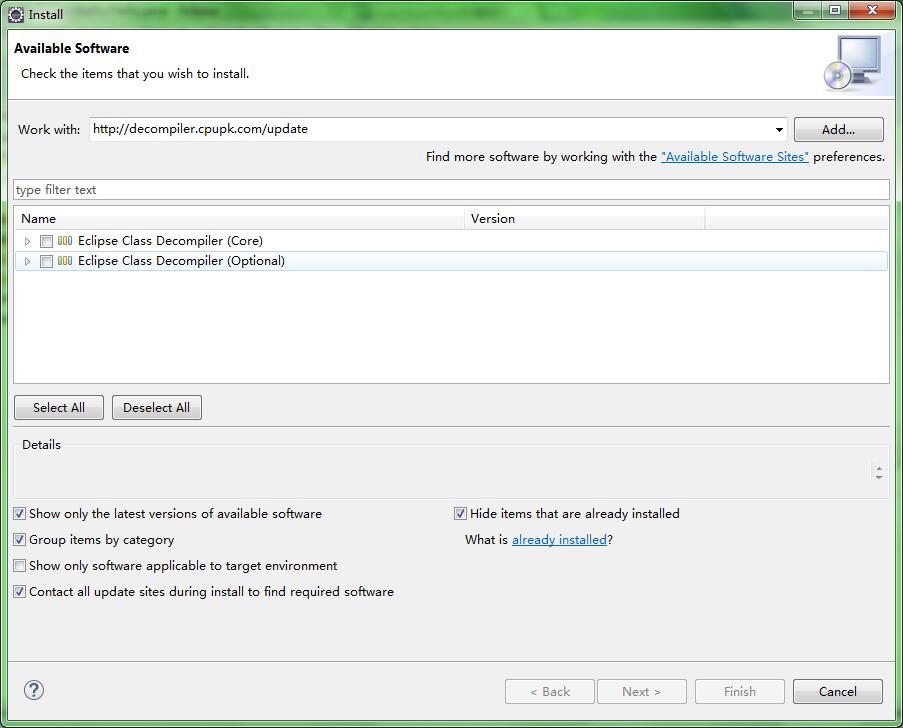Click into the type filter text field

click(452, 189)
